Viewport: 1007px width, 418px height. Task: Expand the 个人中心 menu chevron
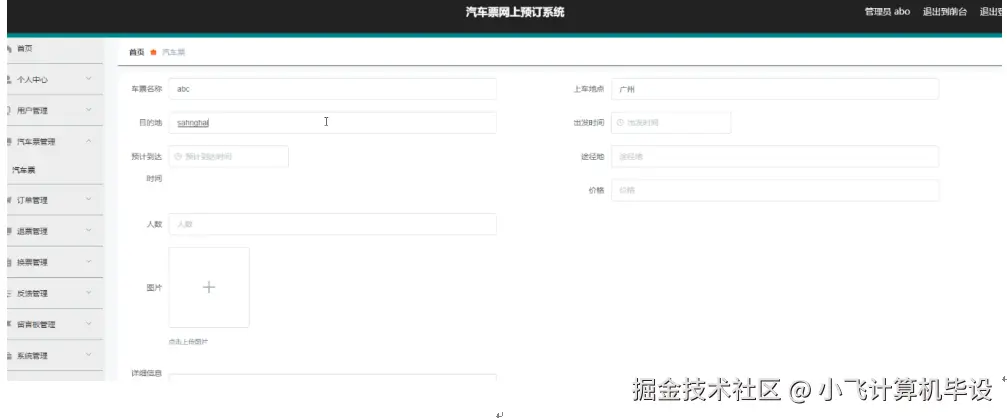(x=89, y=79)
